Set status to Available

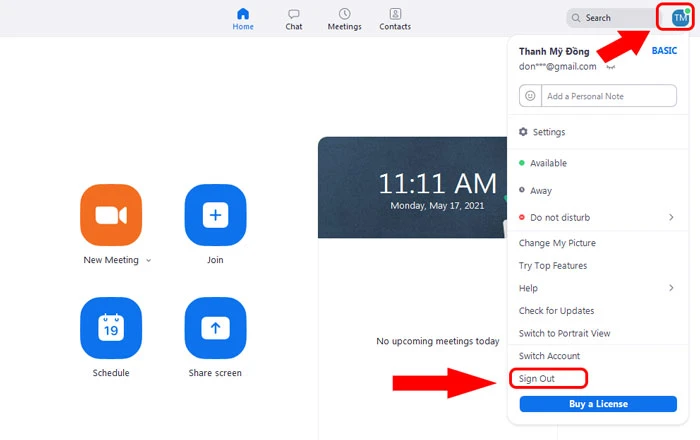[549, 163]
